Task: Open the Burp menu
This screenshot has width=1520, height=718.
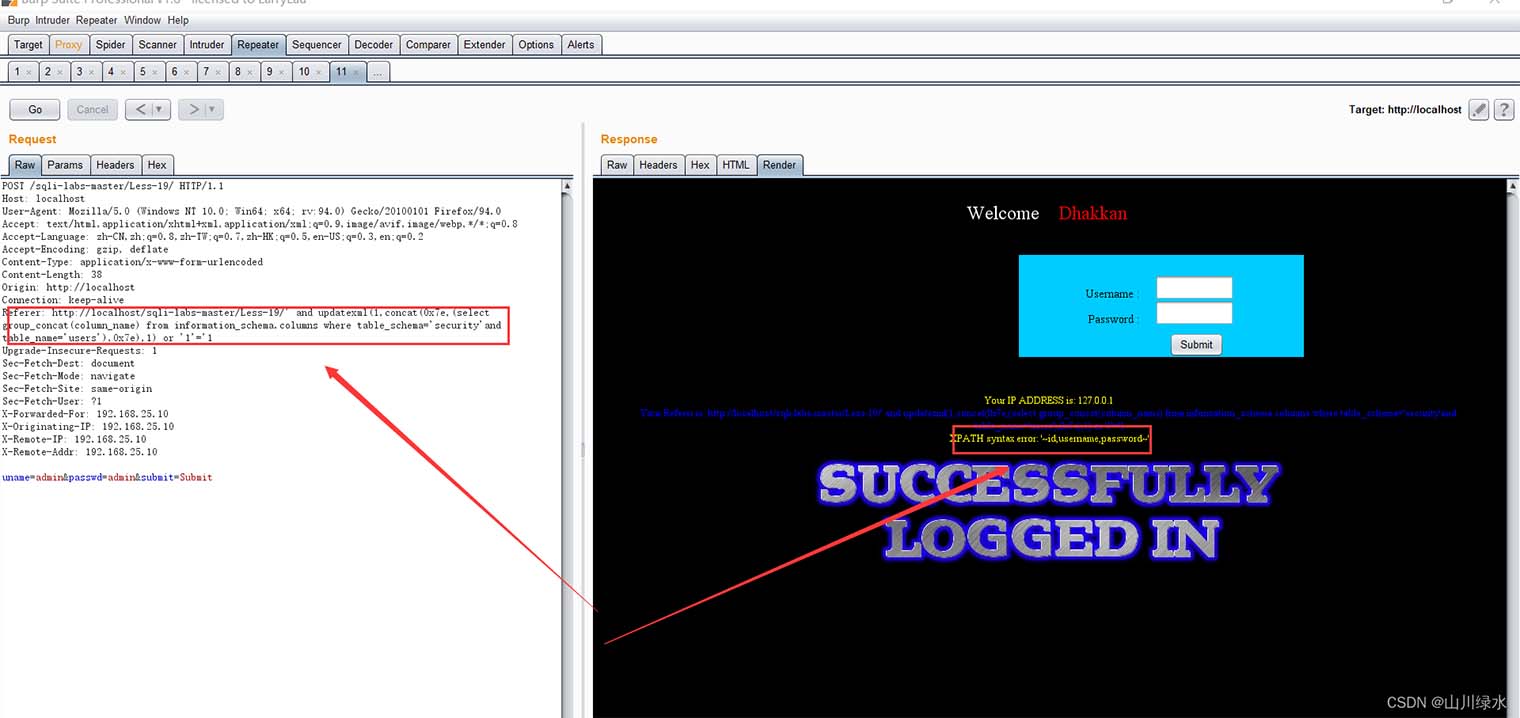Action: [x=19, y=20]
